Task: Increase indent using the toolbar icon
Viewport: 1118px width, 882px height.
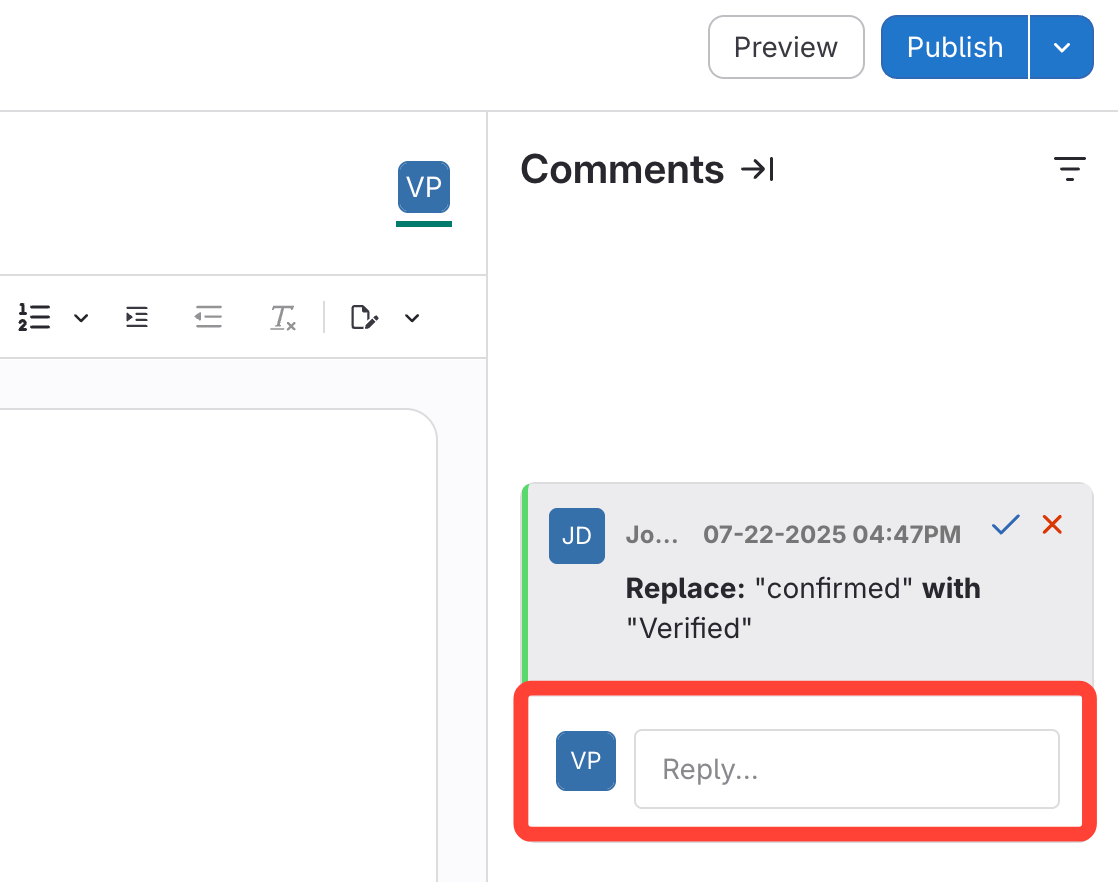Action: point(137,318)
